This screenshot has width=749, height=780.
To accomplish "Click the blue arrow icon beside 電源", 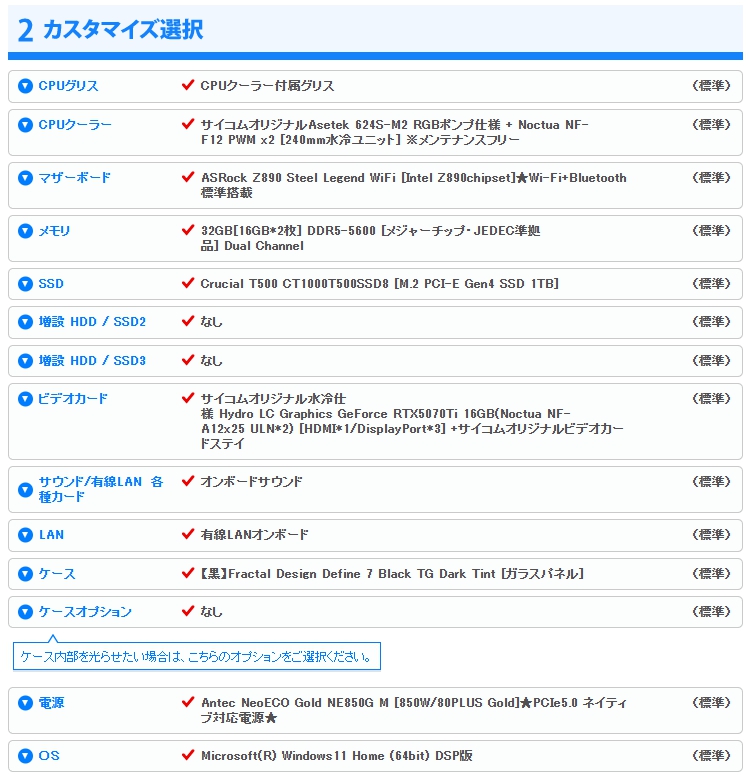I will pyautogui.click(x=25, y=703).
